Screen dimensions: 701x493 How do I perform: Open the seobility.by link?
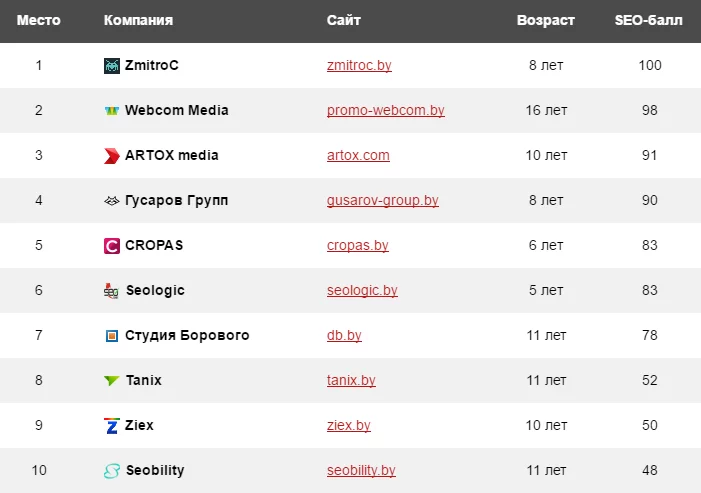(x=361, y=470)
